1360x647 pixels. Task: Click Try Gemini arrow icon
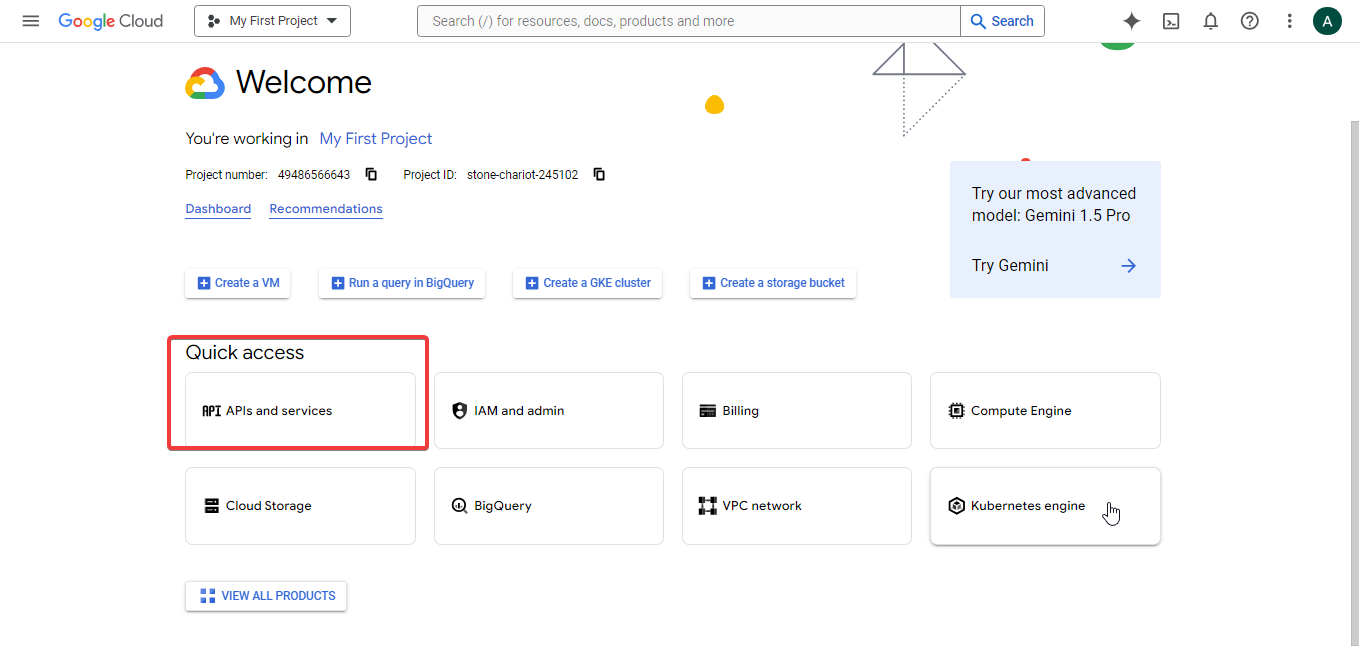[x=1128, y=266]
